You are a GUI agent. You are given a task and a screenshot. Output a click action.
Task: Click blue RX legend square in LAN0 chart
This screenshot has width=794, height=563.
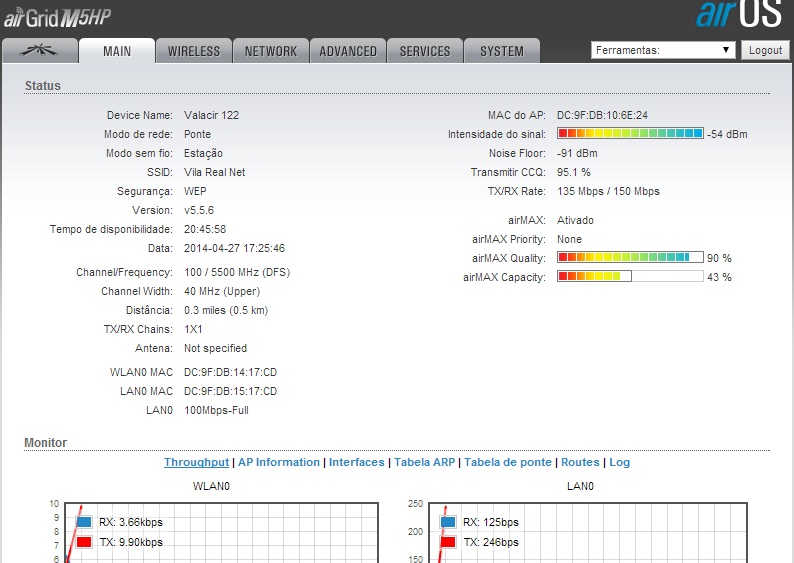[x=448, y=521]
